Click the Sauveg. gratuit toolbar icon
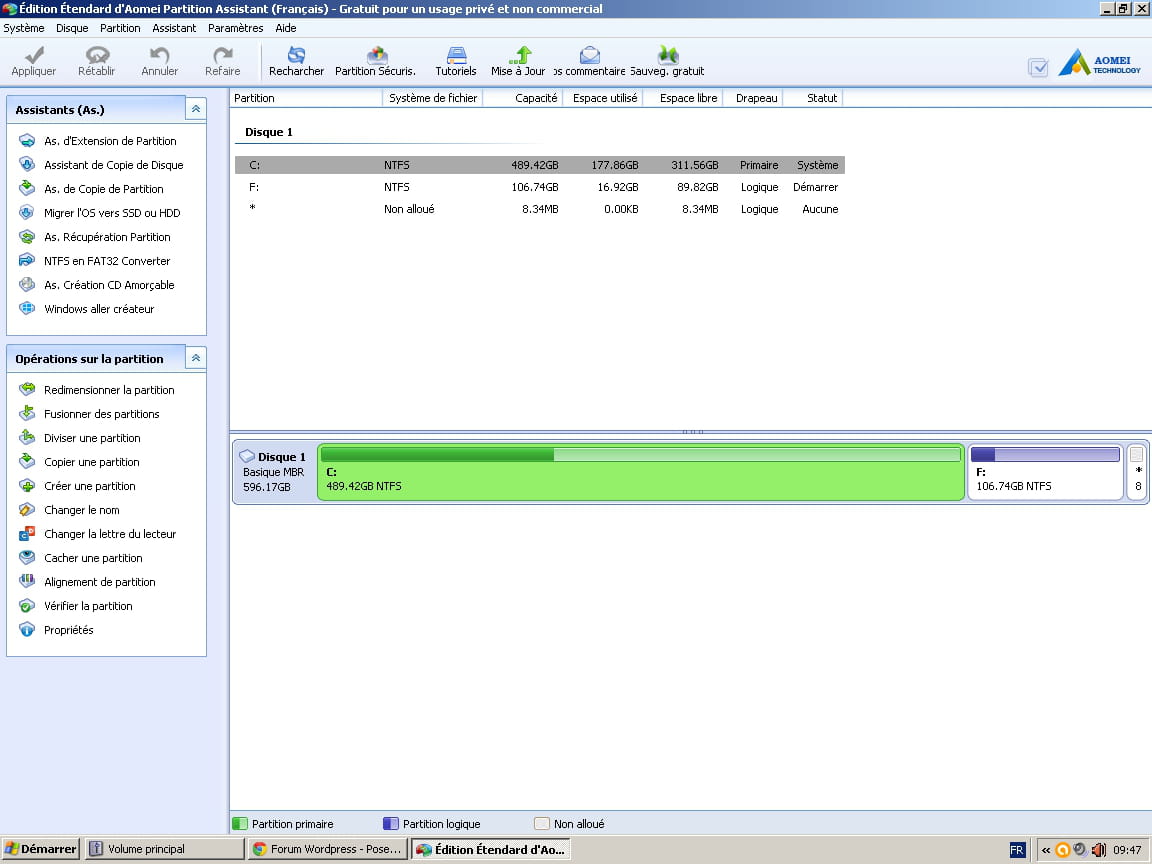This screenshot has height=864, width=1152. coord(668,55)
